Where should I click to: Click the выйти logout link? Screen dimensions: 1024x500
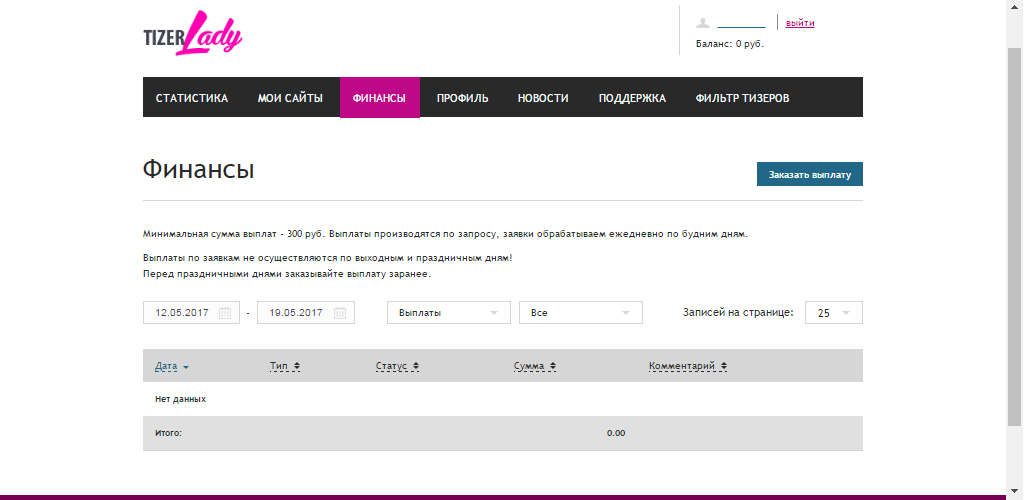click(800, 23)
